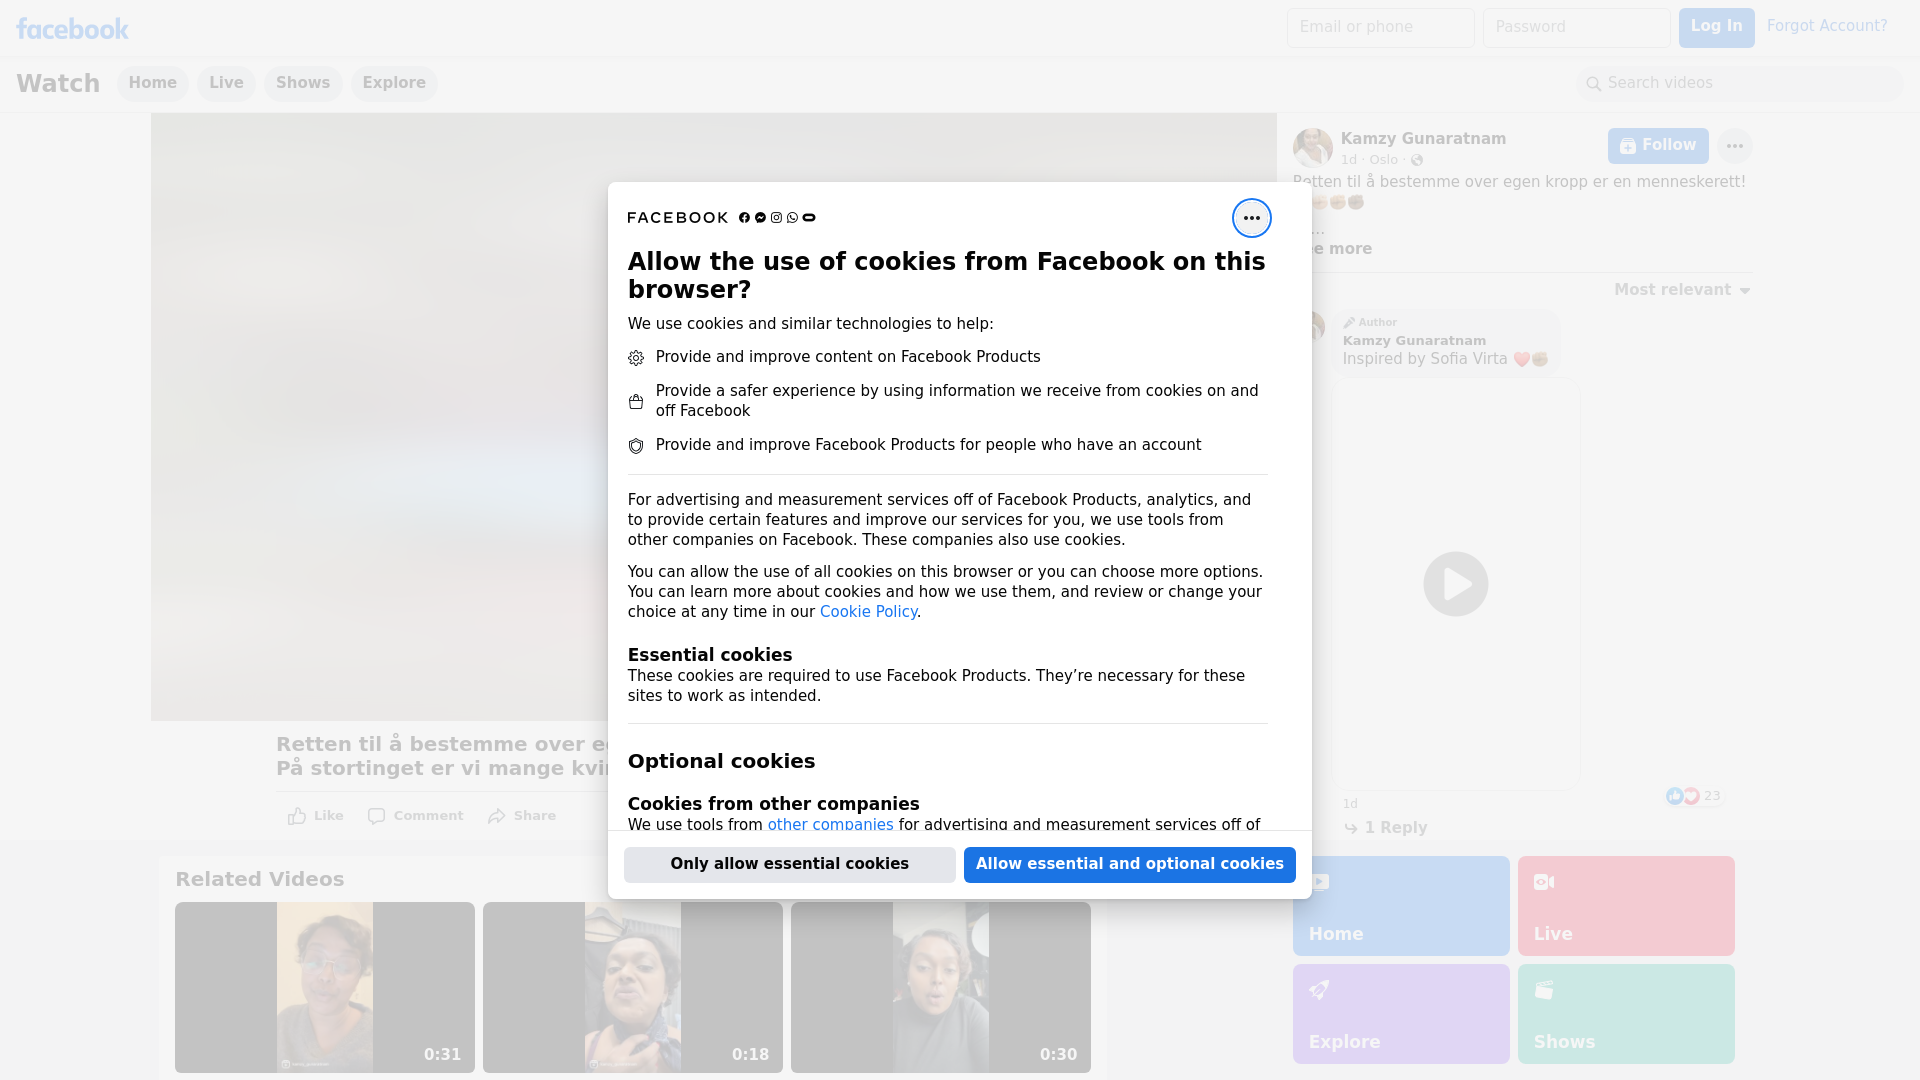
Task: Open related video with 0:31 duration
Action: pyautogui.click(x=325, y=987)
